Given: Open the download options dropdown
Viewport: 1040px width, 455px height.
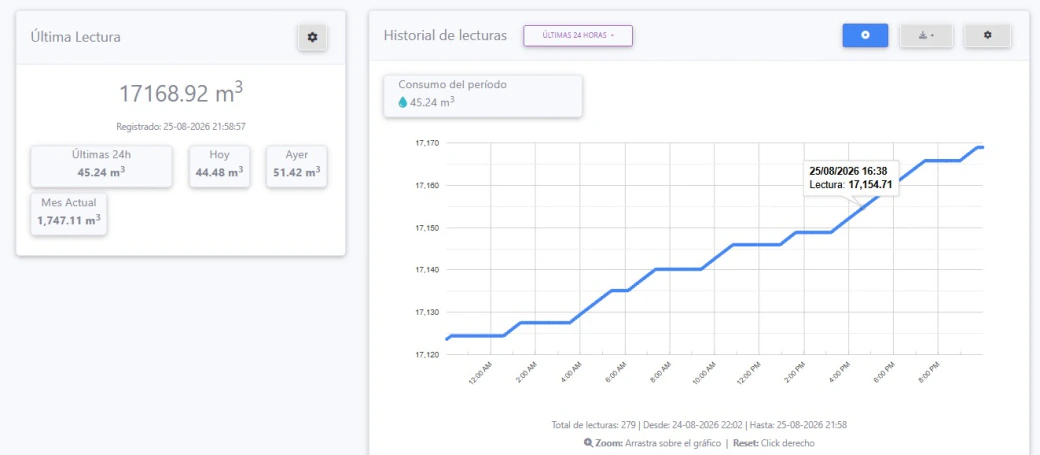Looking at the screenshot, I should 926,36.
